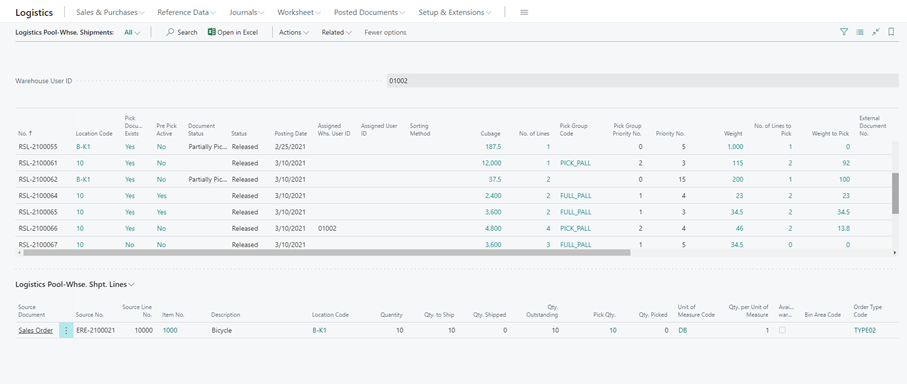Bookmark this page icon
This screenshot has width=907, height=384.
pyautogui.click(x=891, y=32)
